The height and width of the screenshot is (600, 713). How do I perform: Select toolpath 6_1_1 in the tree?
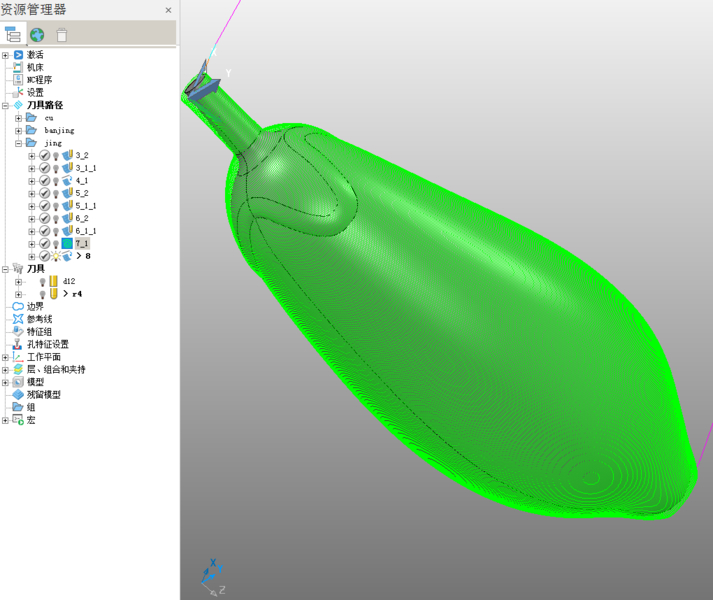[86, 232]
